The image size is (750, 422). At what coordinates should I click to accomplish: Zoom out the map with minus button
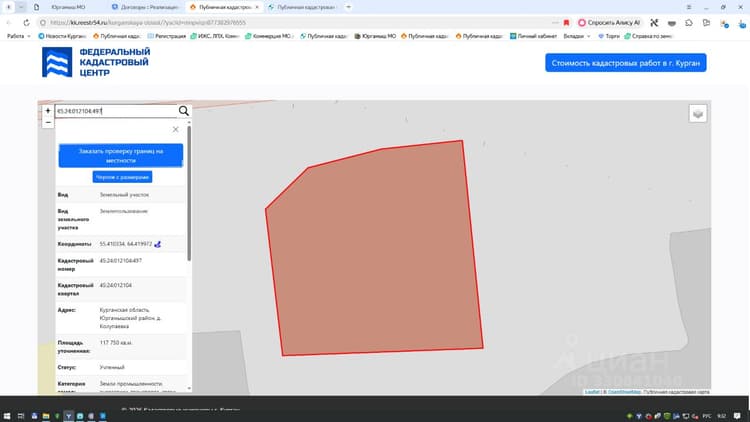pyautogui.click(x=48, y=122)
